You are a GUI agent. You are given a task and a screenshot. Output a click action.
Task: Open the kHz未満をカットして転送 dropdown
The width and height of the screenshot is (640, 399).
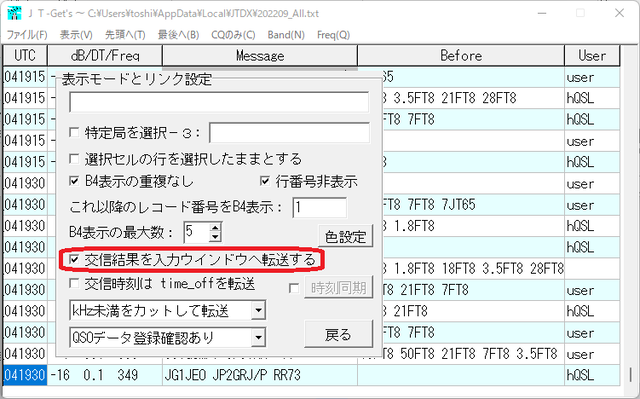[x=258, y=311]
